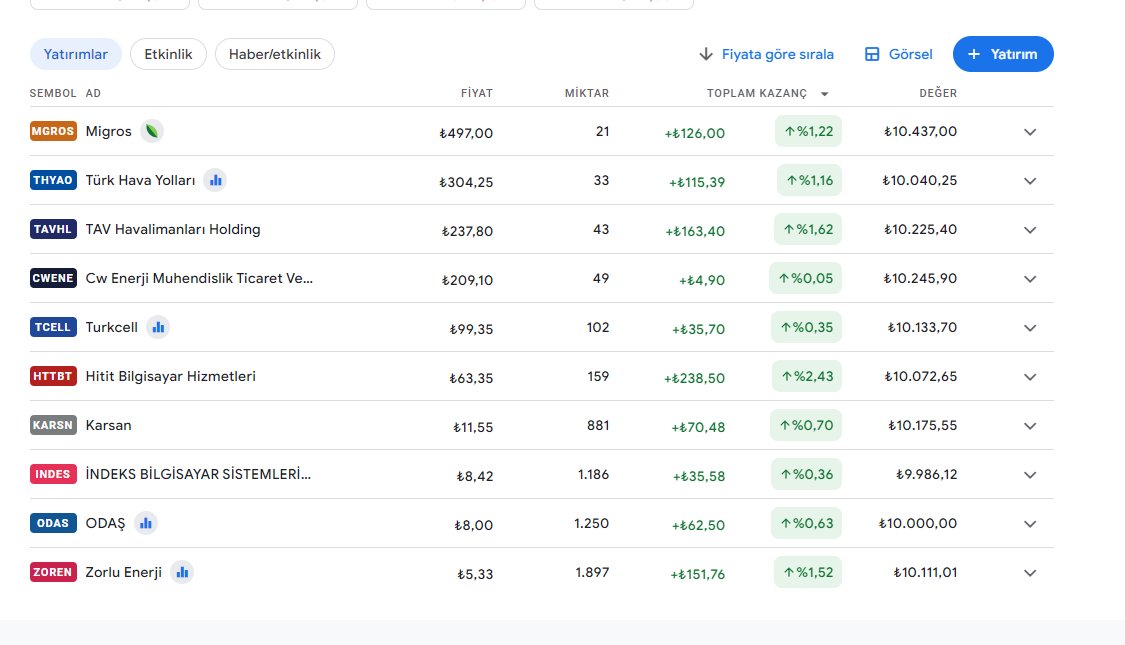
Task: Open bar chart icon next to ODAŞ
Action: click(x=146, y=523)
